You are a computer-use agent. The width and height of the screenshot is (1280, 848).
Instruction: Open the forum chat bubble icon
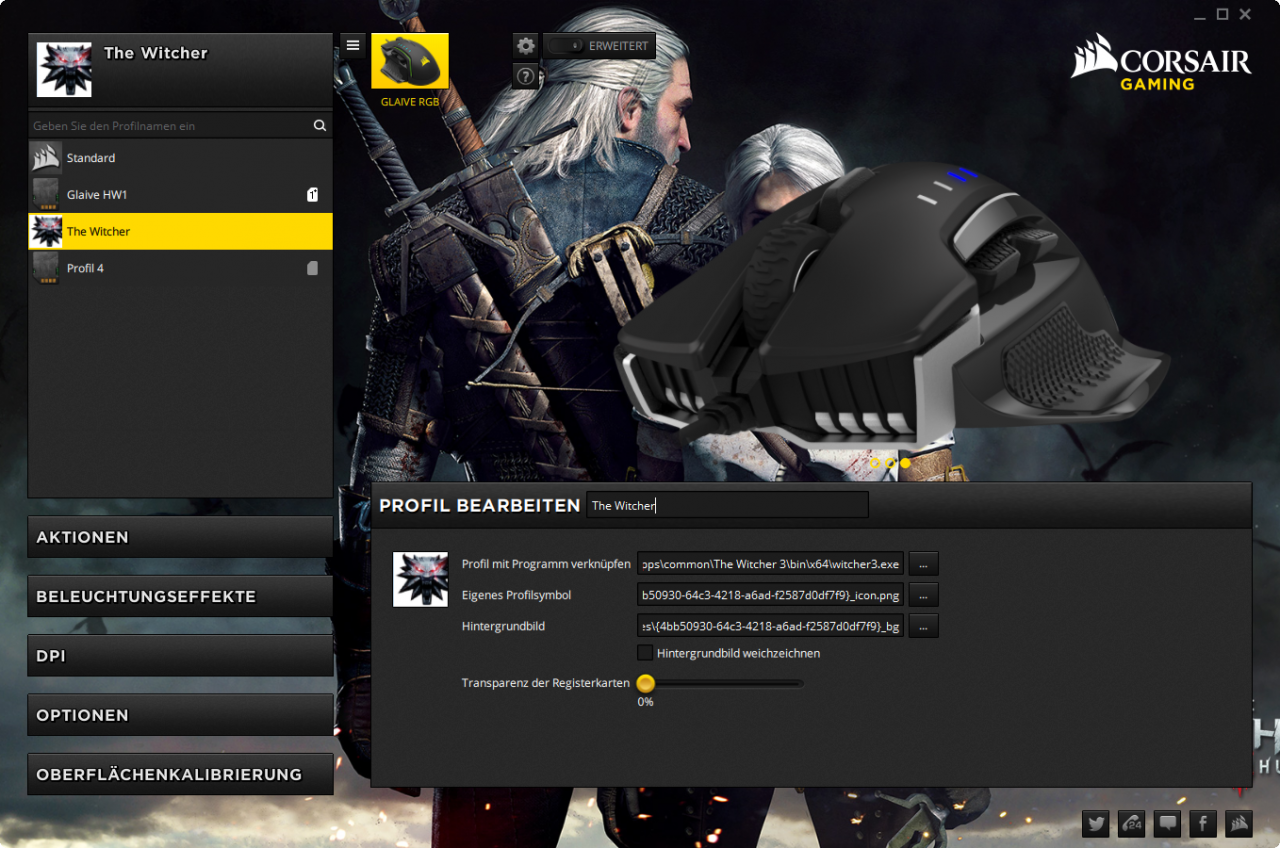pyautogui.click(x=1167, y=824)
